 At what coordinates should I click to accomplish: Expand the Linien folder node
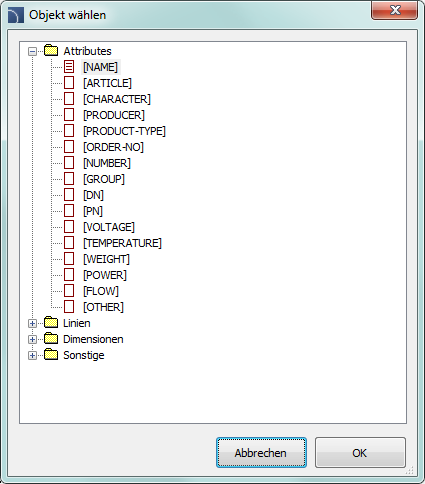coord(32,323)
